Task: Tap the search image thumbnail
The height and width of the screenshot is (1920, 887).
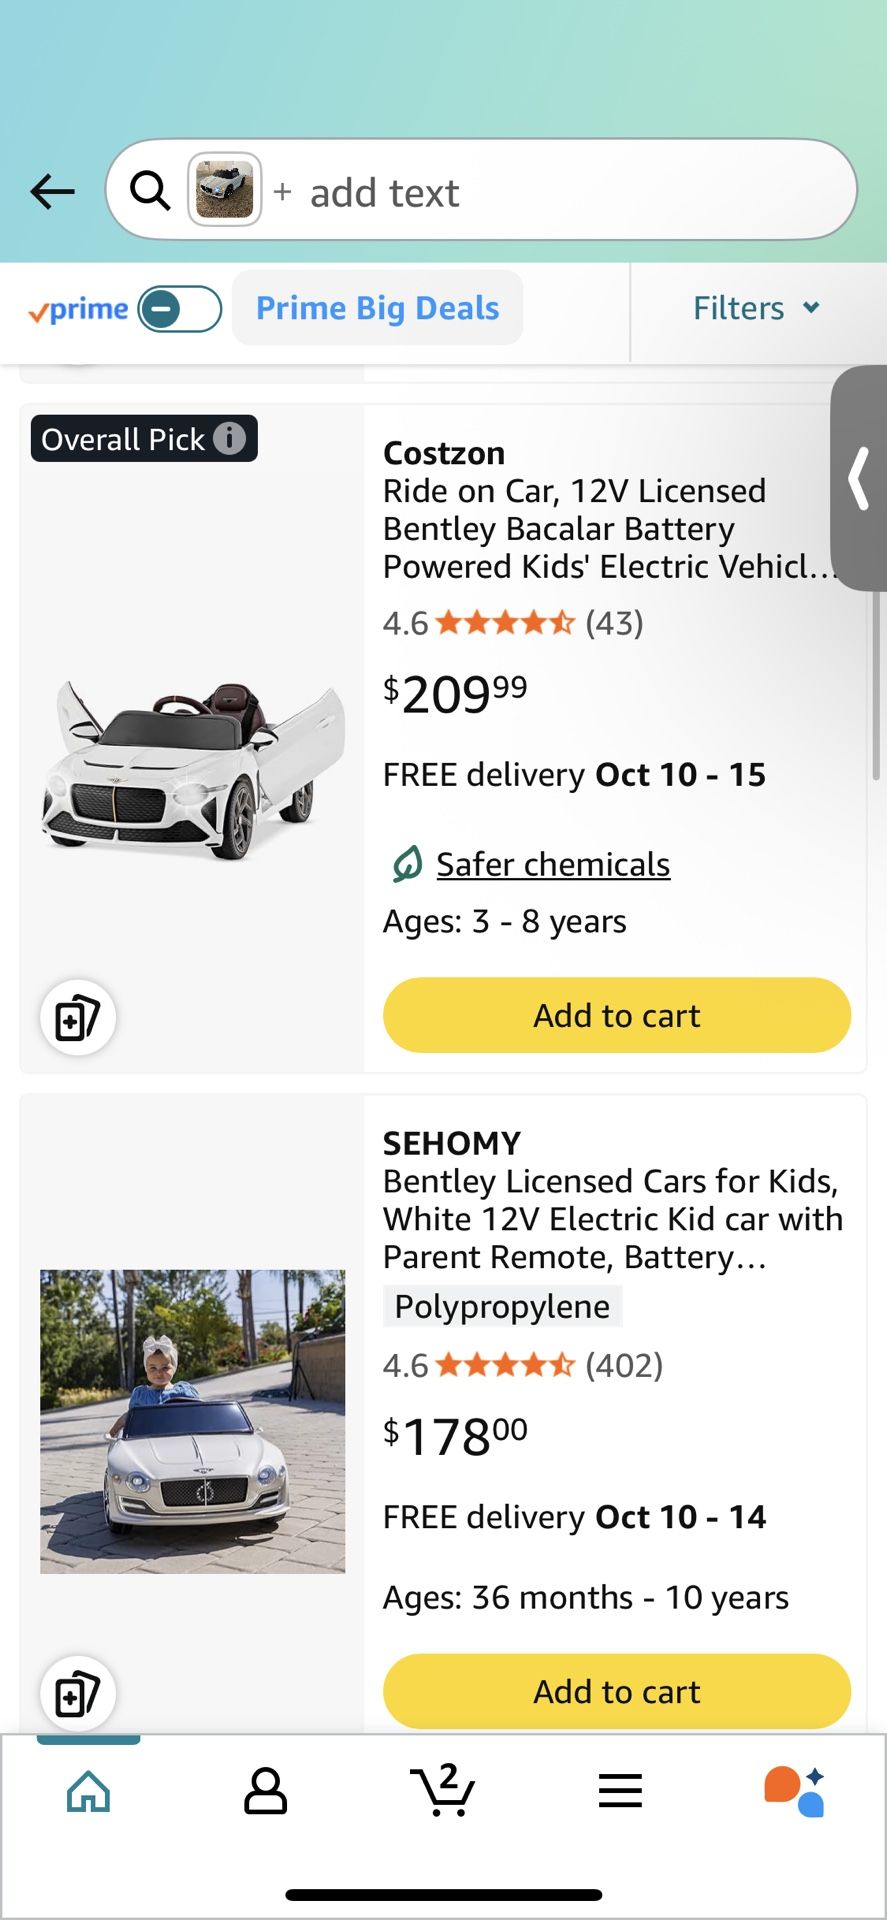Action: tap(225, 189)
